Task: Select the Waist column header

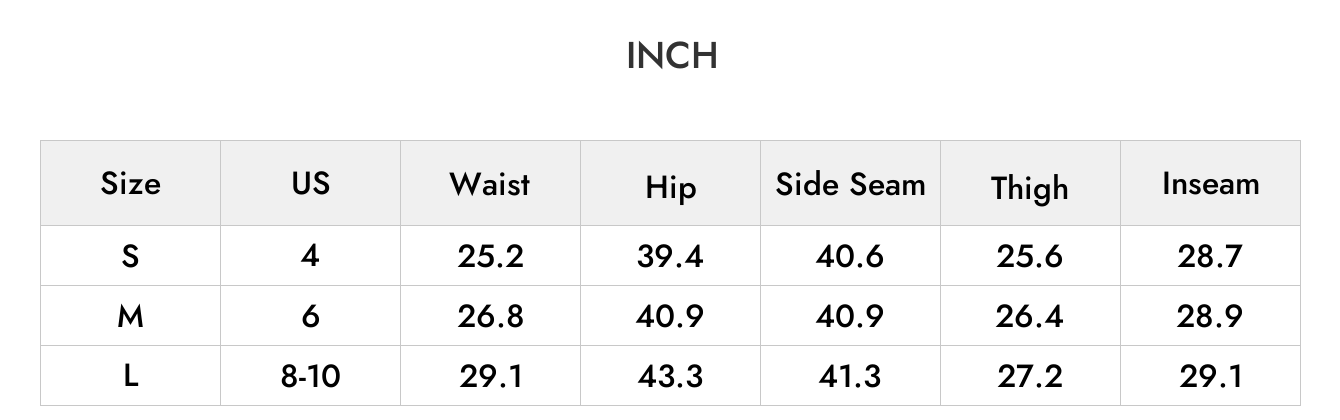Action: tap(490, 184)
